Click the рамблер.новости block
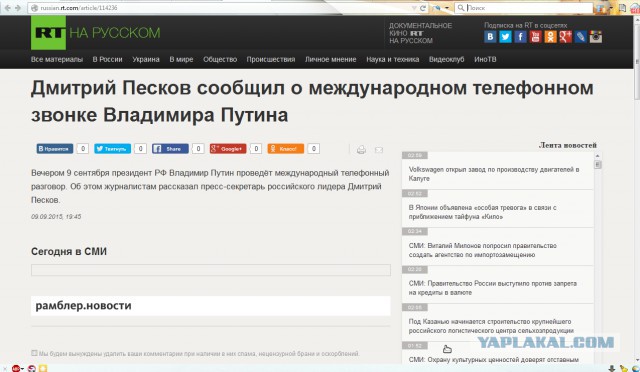This screenshot has width=640, height=372. (x=211, y=306)
